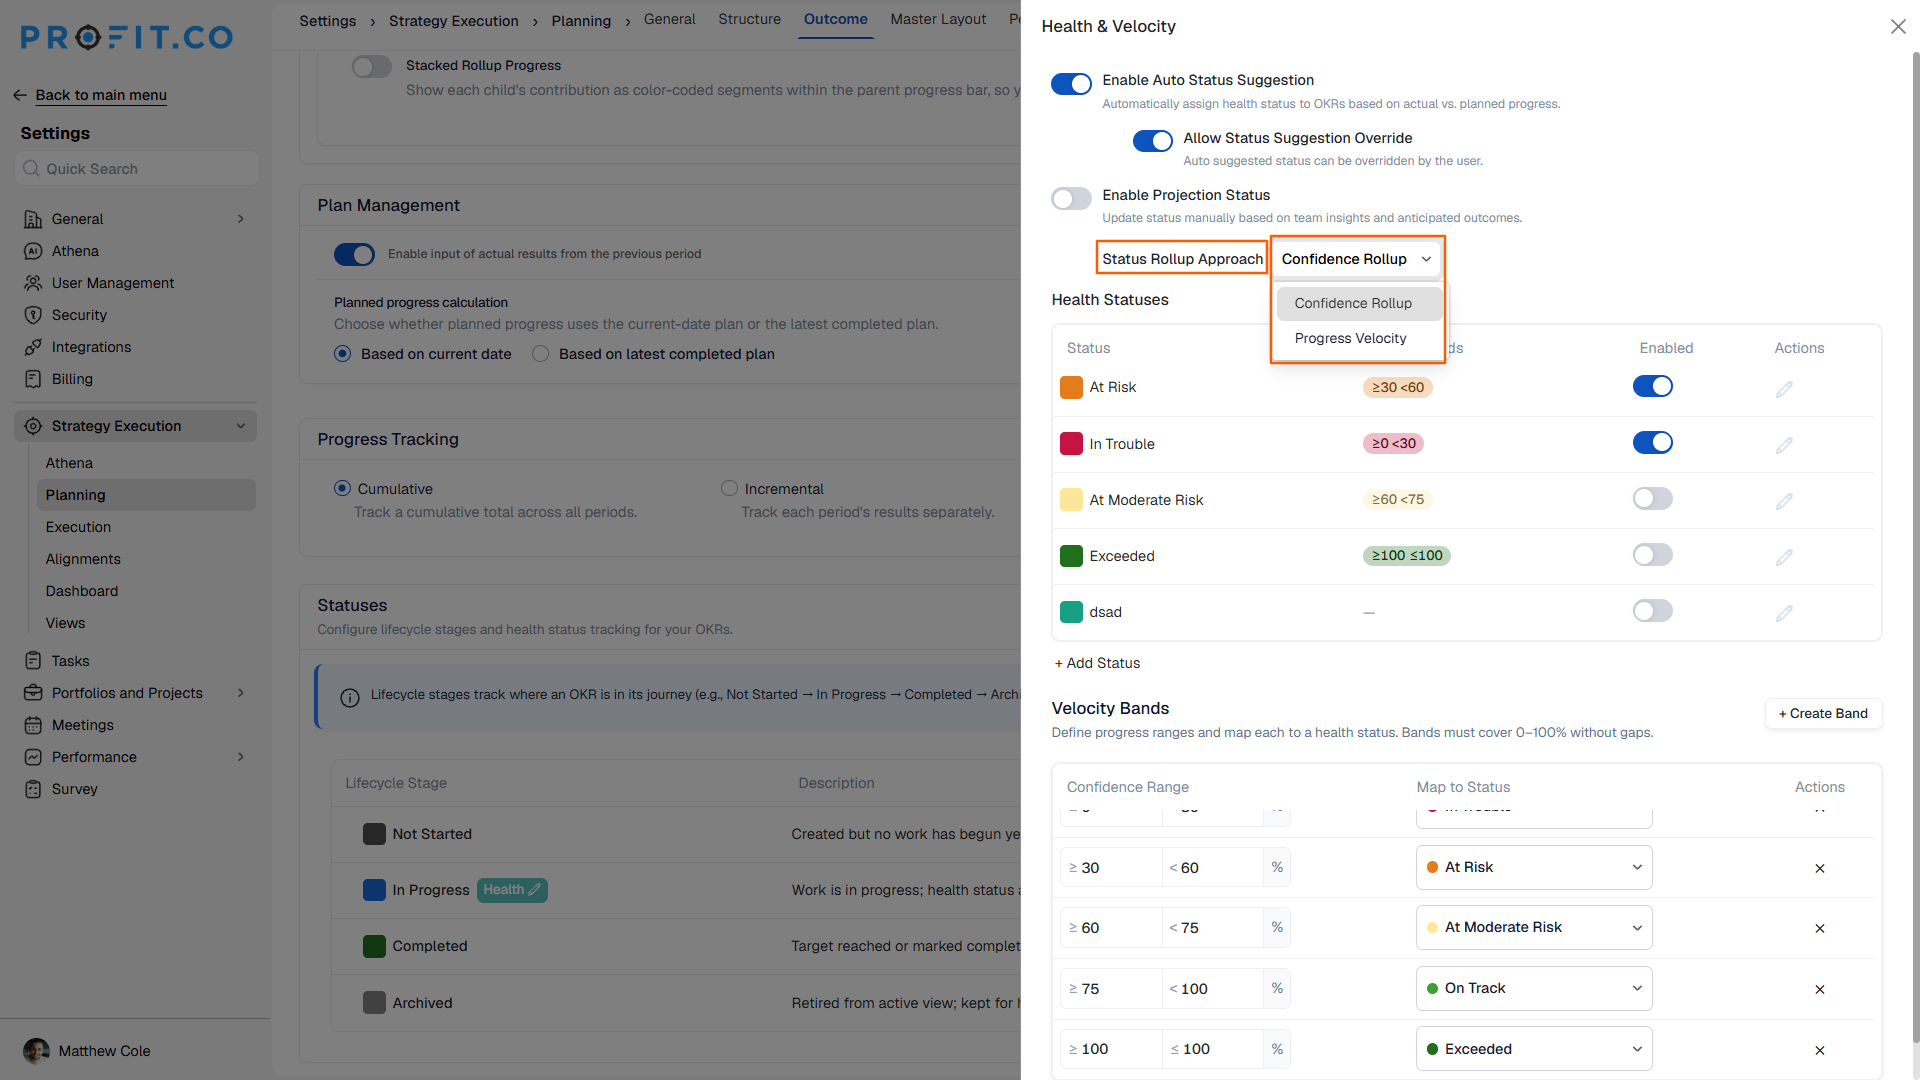Click the Quick Search field
Screen dimensions: 1920x1080
click(137, 168)
